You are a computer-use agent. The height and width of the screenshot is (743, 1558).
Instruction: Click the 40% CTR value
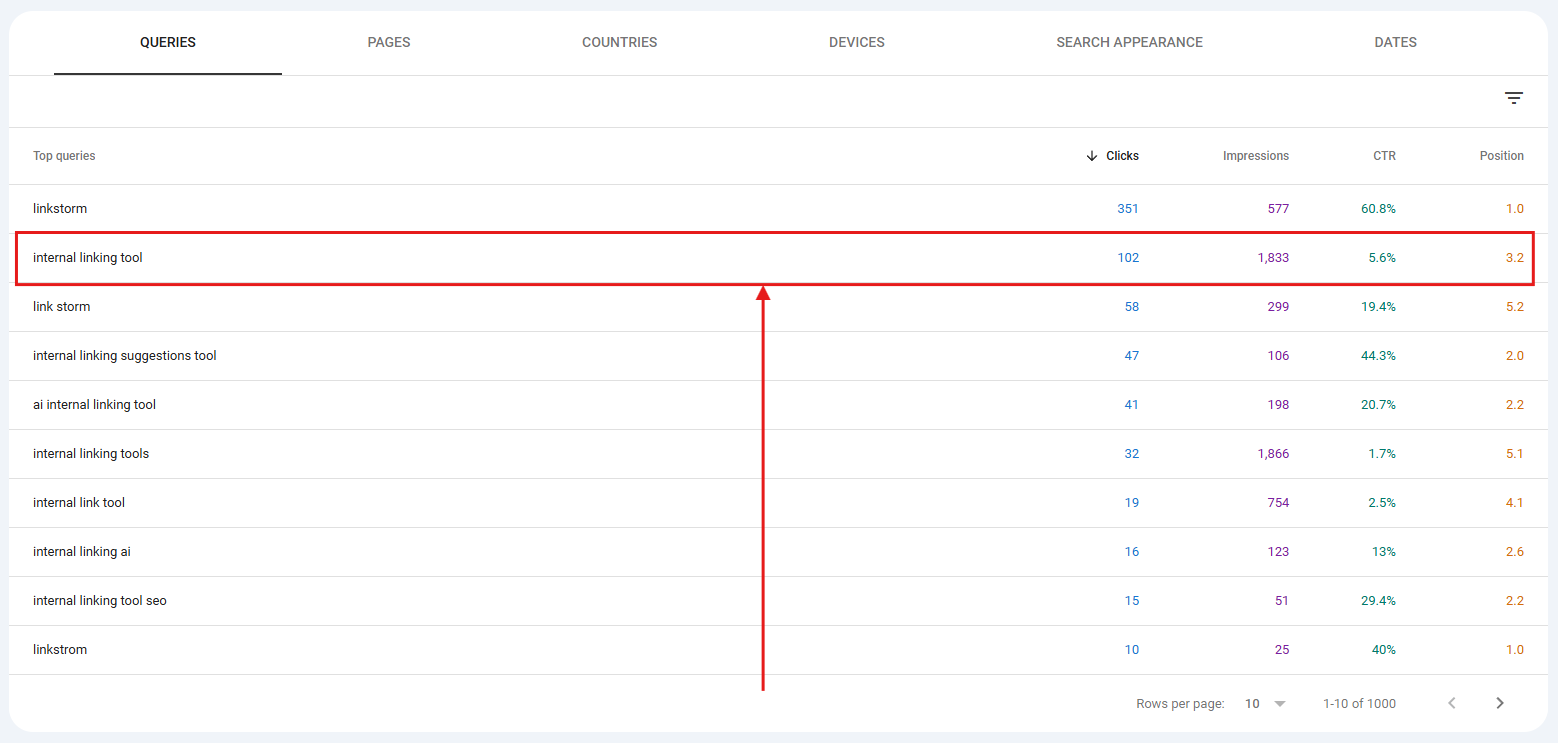[1384, 650]
